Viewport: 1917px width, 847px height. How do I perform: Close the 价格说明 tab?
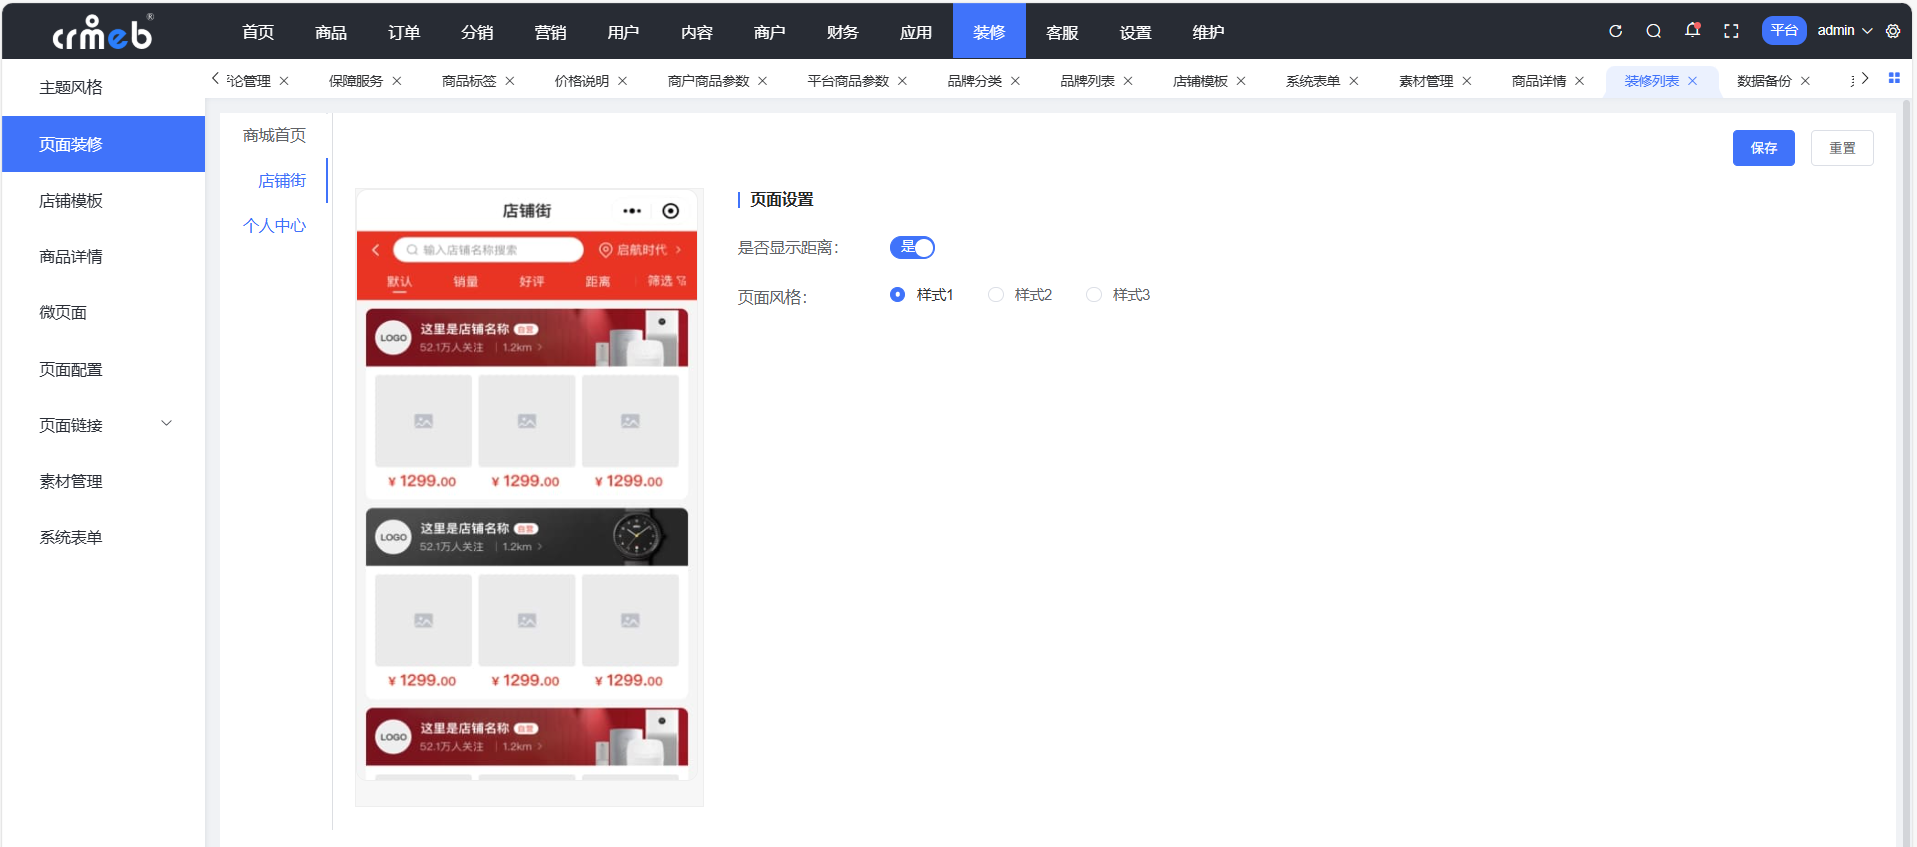(623, 81)
